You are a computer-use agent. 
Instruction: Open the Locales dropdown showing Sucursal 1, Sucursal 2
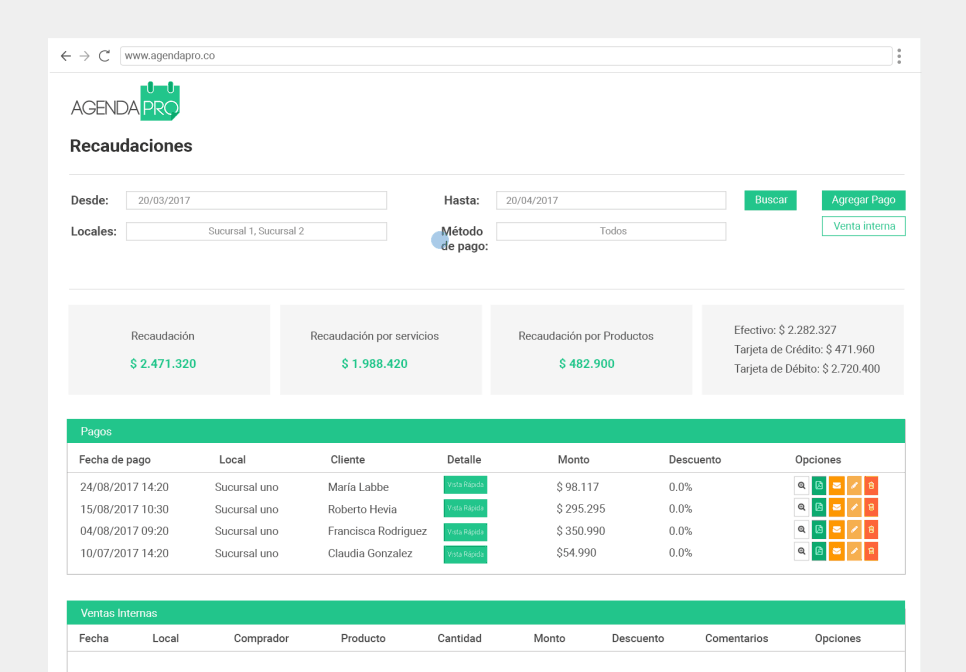[256, 231]
